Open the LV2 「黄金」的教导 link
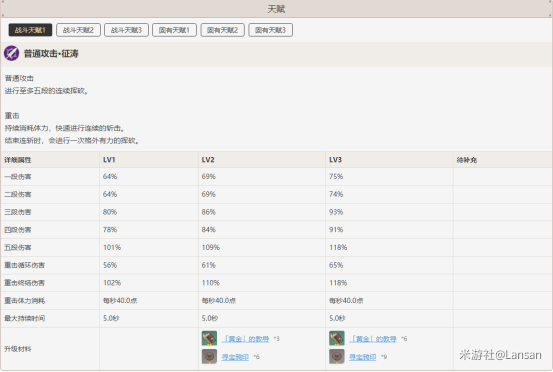Image resolution: width=553 pixels, height=372 pixels. [x=245, y=339]
